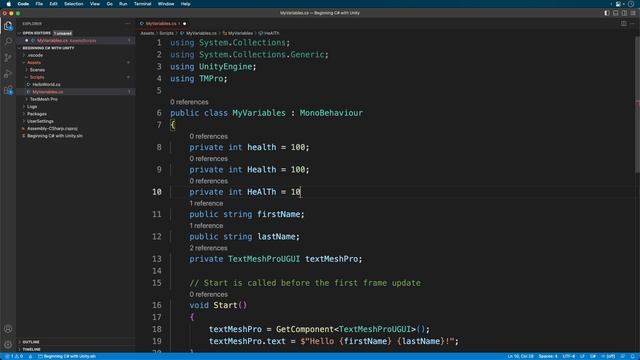Click the MyVariables class breadcrumb
640x360 pixels.
(238, 33)
